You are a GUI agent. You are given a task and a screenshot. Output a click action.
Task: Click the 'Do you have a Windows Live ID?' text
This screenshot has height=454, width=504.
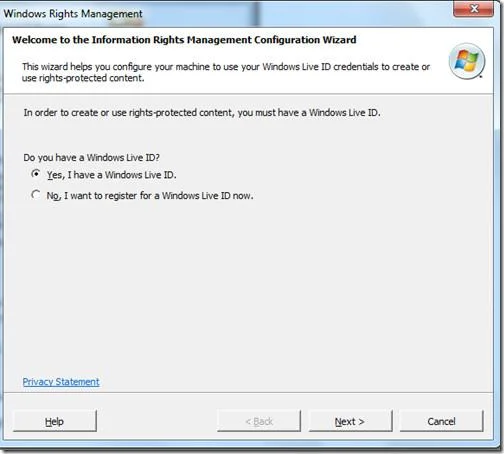point(92,157)
